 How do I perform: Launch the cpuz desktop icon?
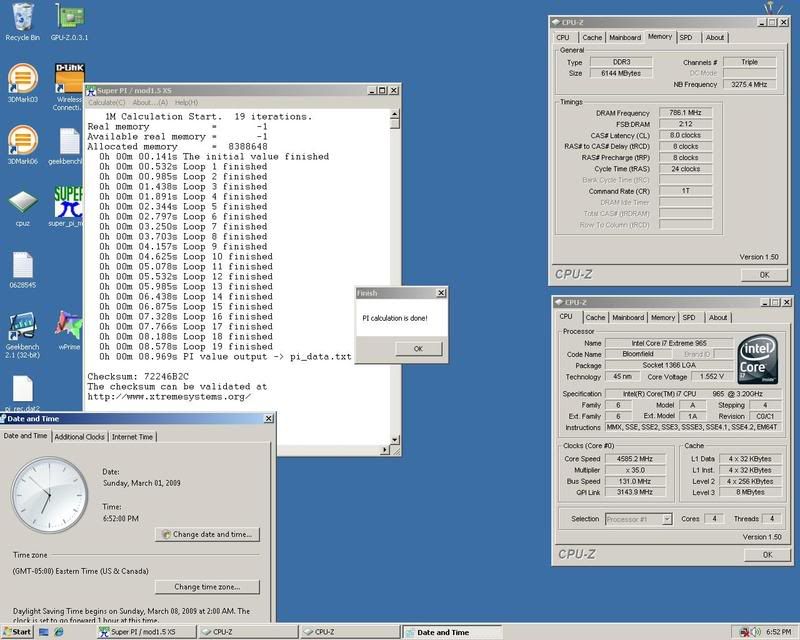pyautogui.click(x=22, y=202)
